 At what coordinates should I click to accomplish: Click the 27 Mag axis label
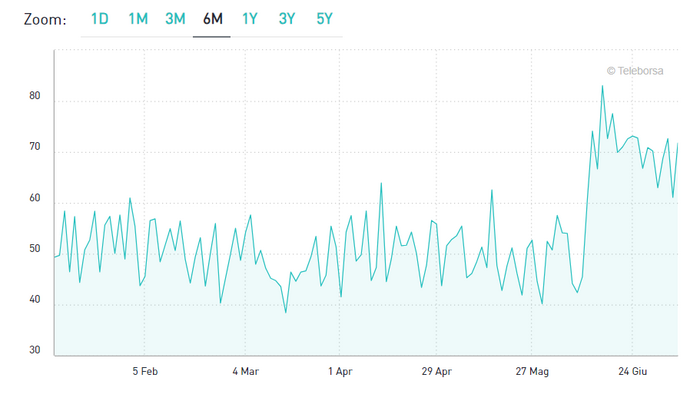click(x=533, y=371)
